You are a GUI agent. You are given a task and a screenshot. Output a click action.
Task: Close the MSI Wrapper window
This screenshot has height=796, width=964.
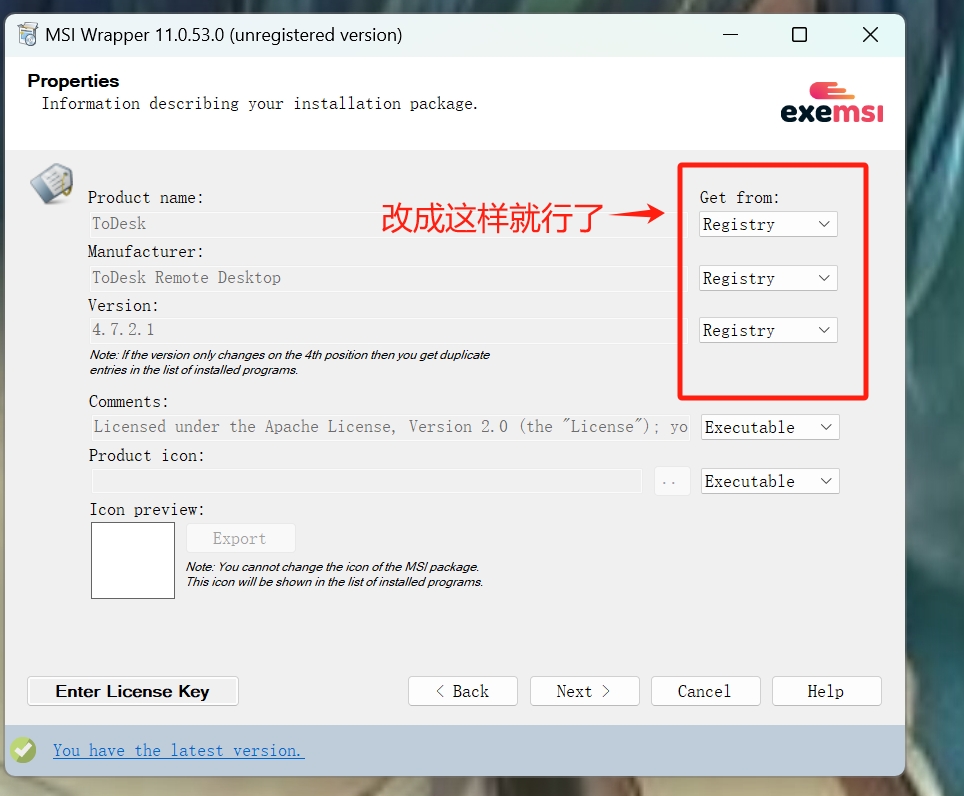(870, 35)
